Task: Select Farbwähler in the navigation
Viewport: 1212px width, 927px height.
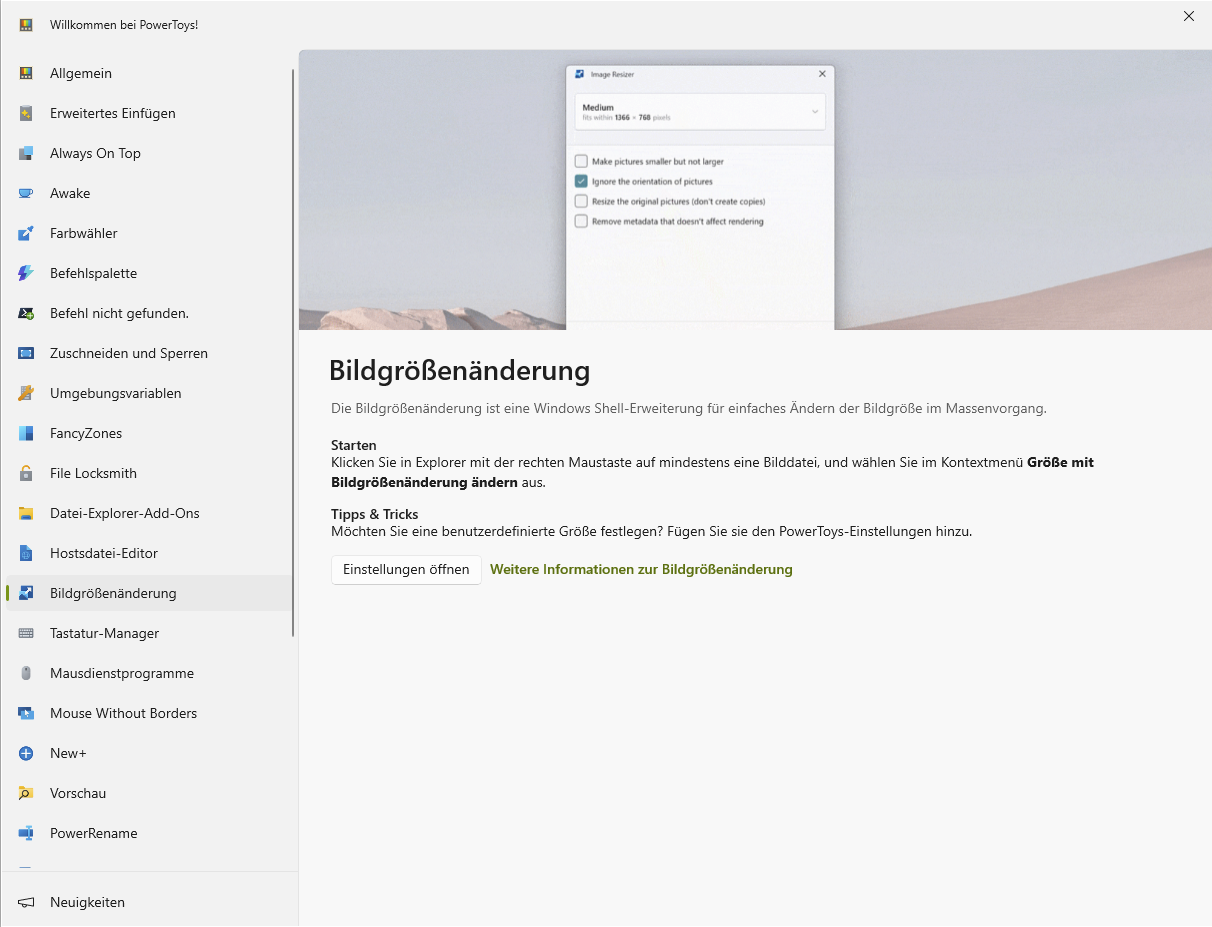Action: pos(149,233)
